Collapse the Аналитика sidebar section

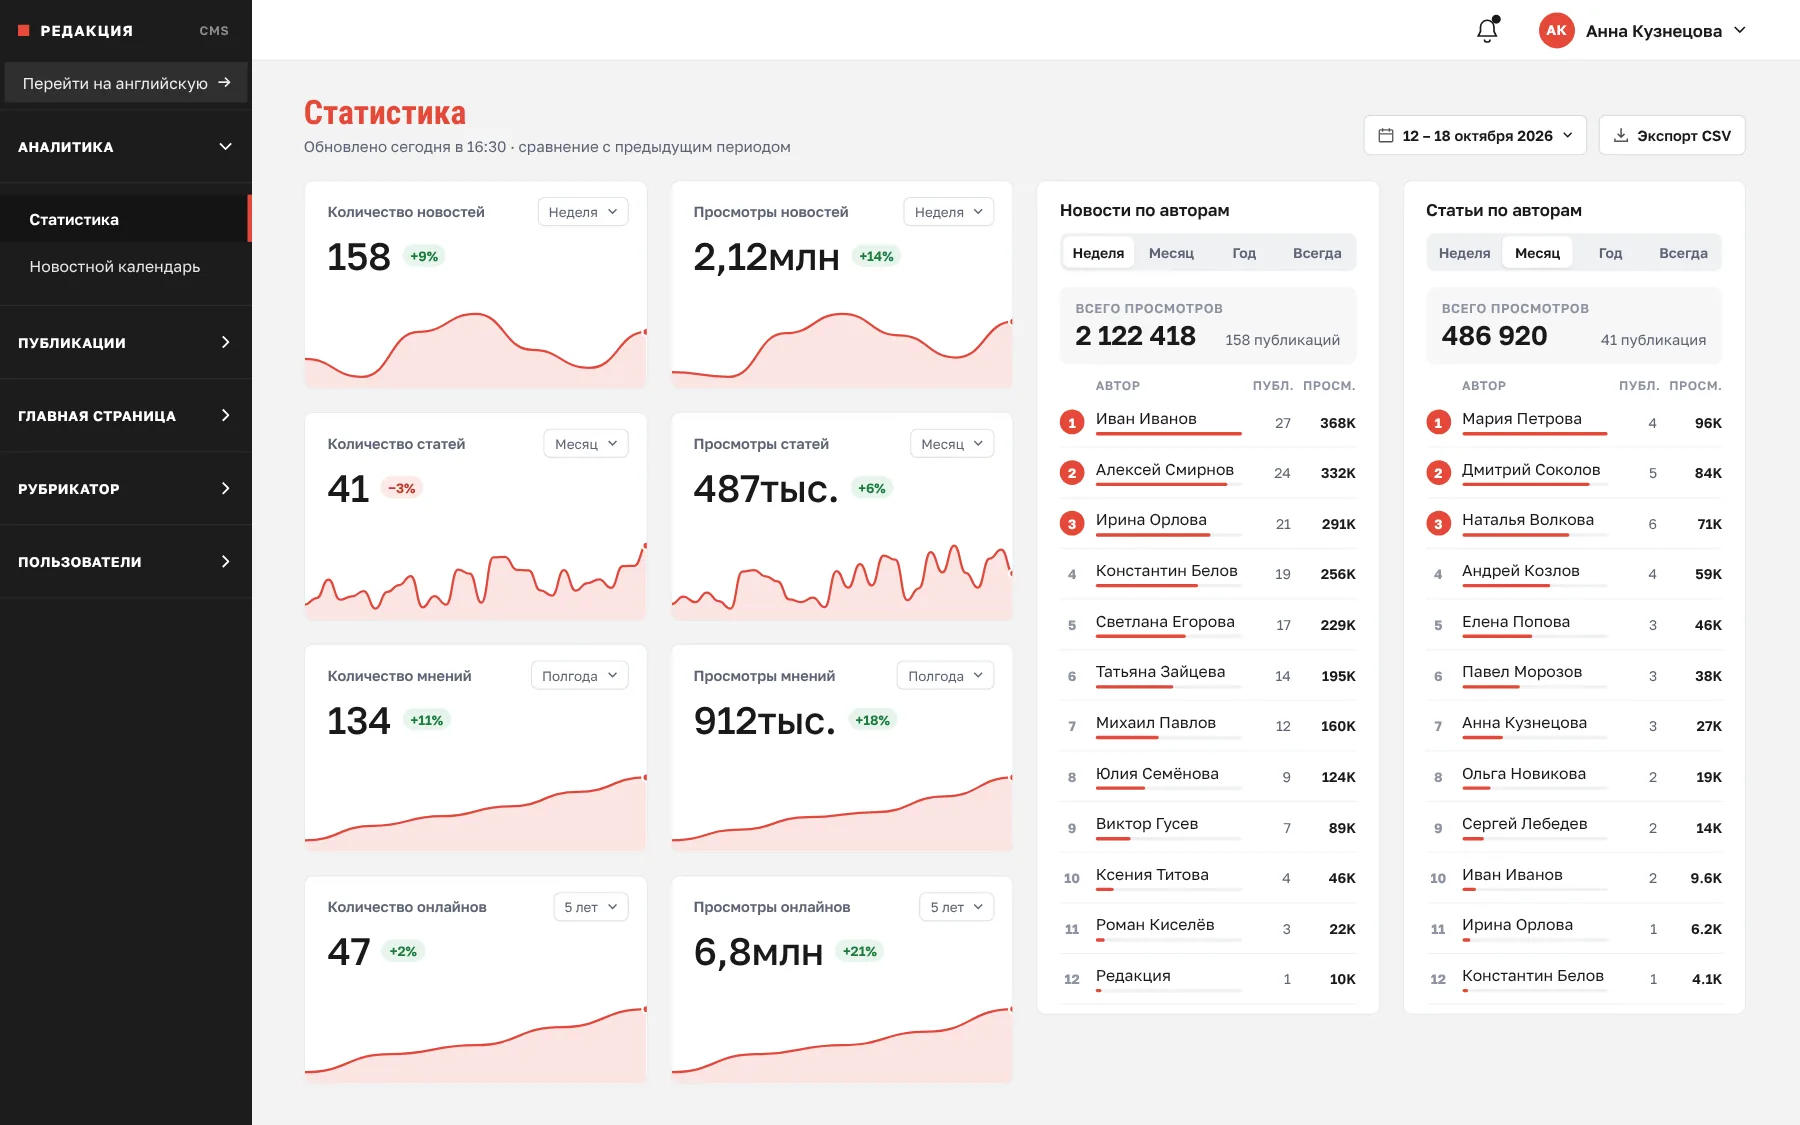coord(126,146)
